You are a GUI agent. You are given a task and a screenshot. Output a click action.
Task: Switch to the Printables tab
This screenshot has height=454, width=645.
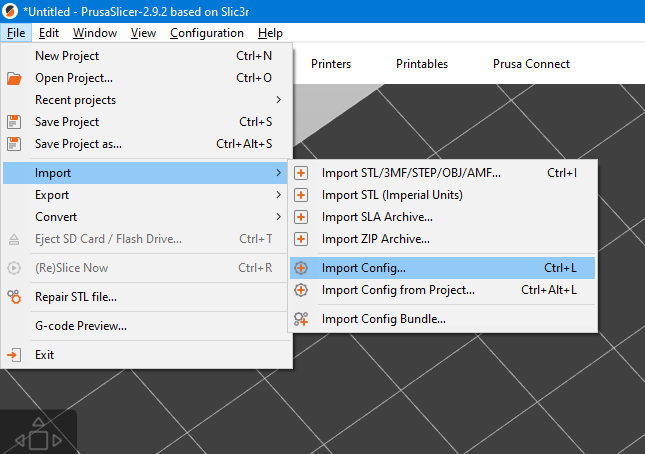pos(422,64)
